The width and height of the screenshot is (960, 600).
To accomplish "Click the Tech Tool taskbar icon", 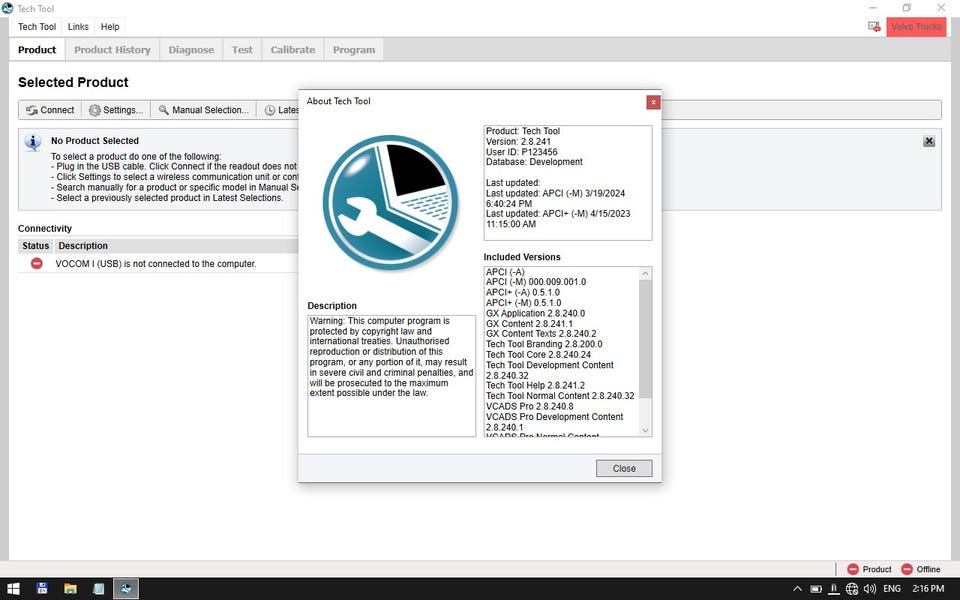I will pos(126,589).
